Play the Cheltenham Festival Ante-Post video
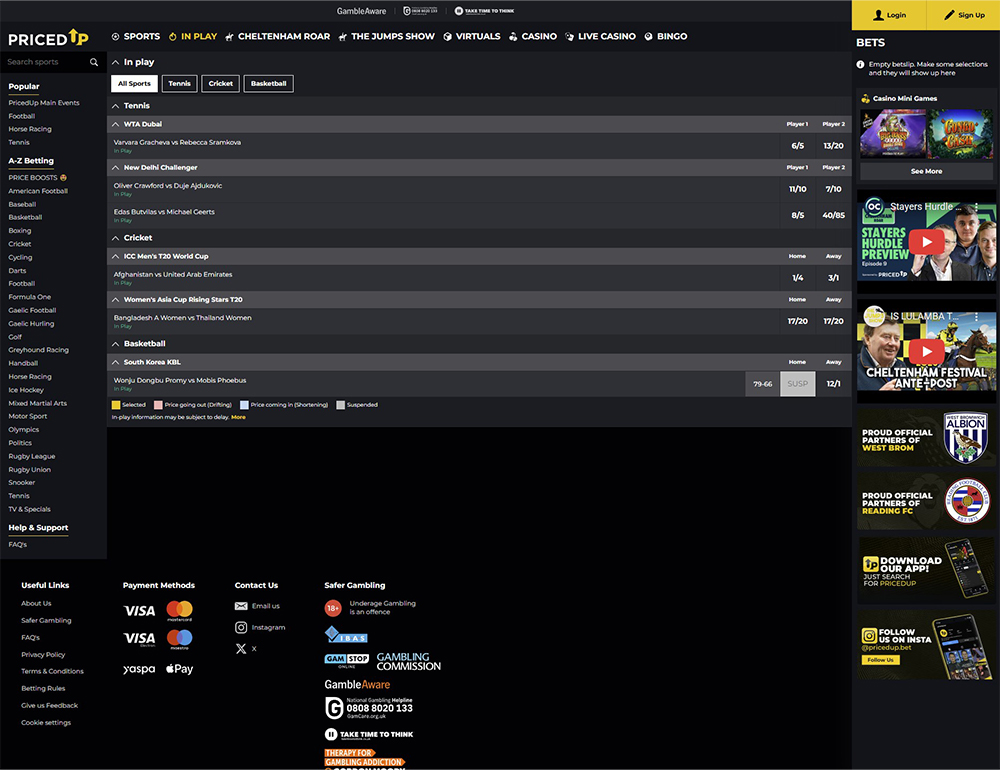The height and width of the screenshot is (770, 1000). coord(926,350)
